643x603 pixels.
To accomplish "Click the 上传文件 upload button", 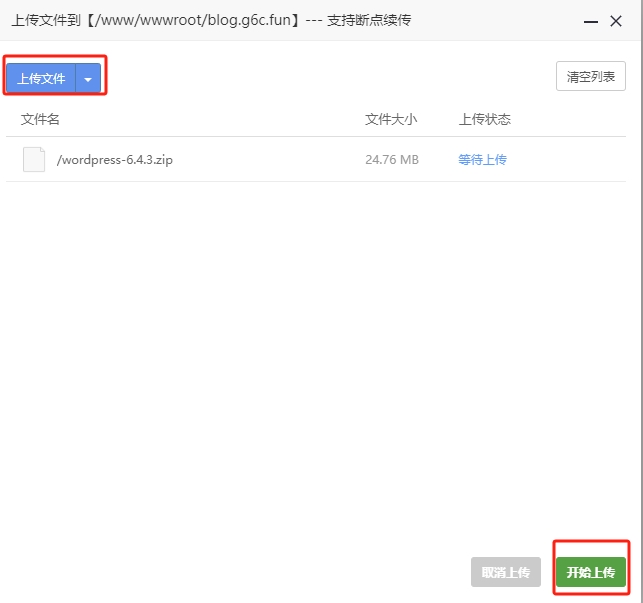I will [41, 78].
